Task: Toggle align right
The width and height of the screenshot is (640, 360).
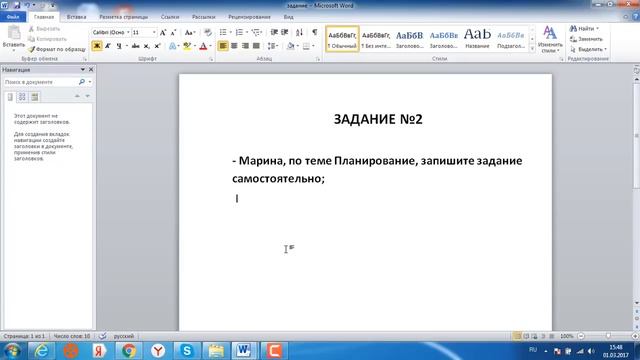Action: (x=245, y=46)
